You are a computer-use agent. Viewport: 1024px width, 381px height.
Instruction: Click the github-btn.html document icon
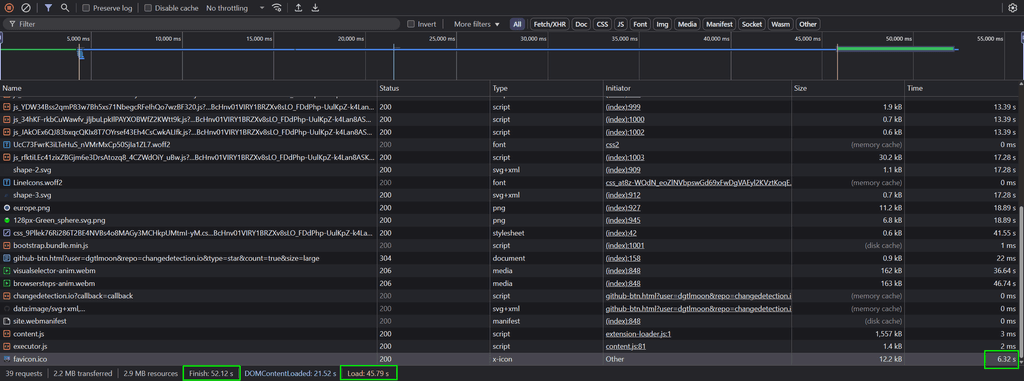(x=7, y=257)
